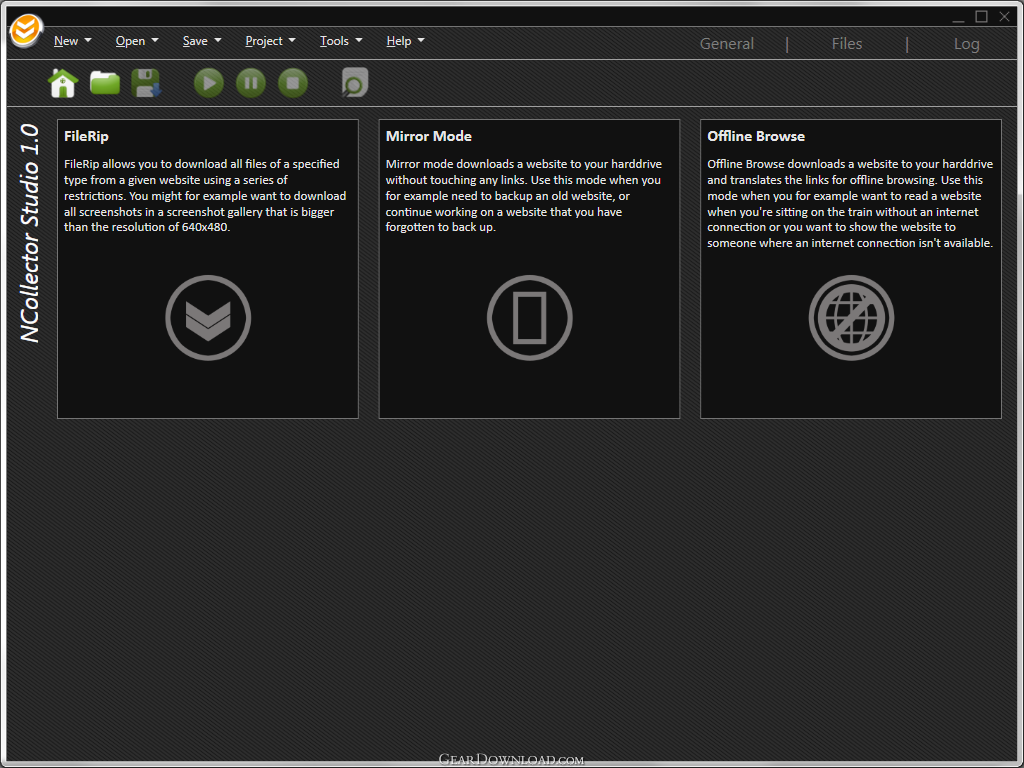Screen dimensions: 1024x768
Task: Select the Mirror Mode rectangle circle icon
Action: 530,318
